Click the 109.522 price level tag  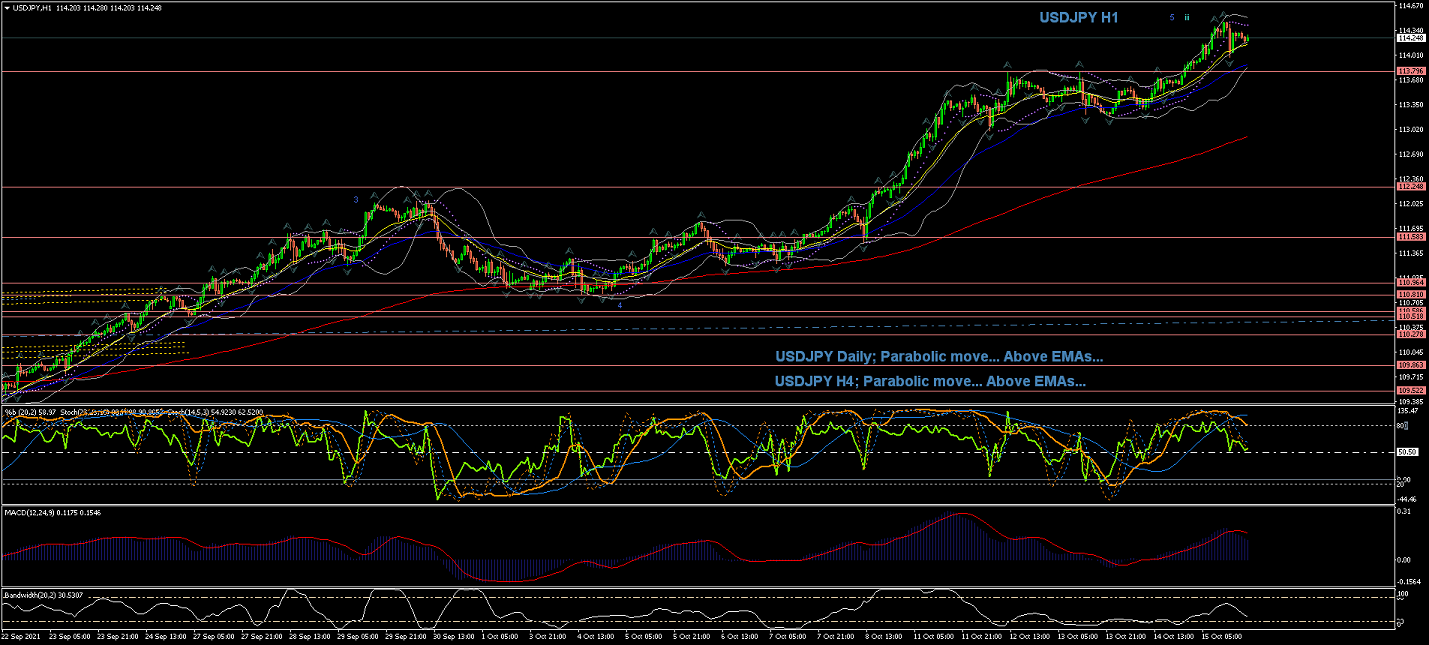pyautogui.click(x=1410, y=390)
